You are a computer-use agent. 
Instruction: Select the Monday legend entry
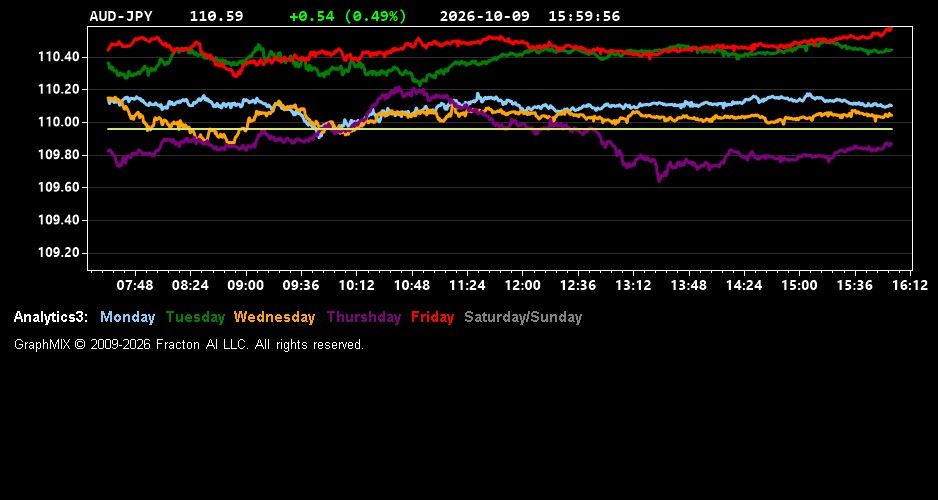pyautogui.click(x=127, y=318)
